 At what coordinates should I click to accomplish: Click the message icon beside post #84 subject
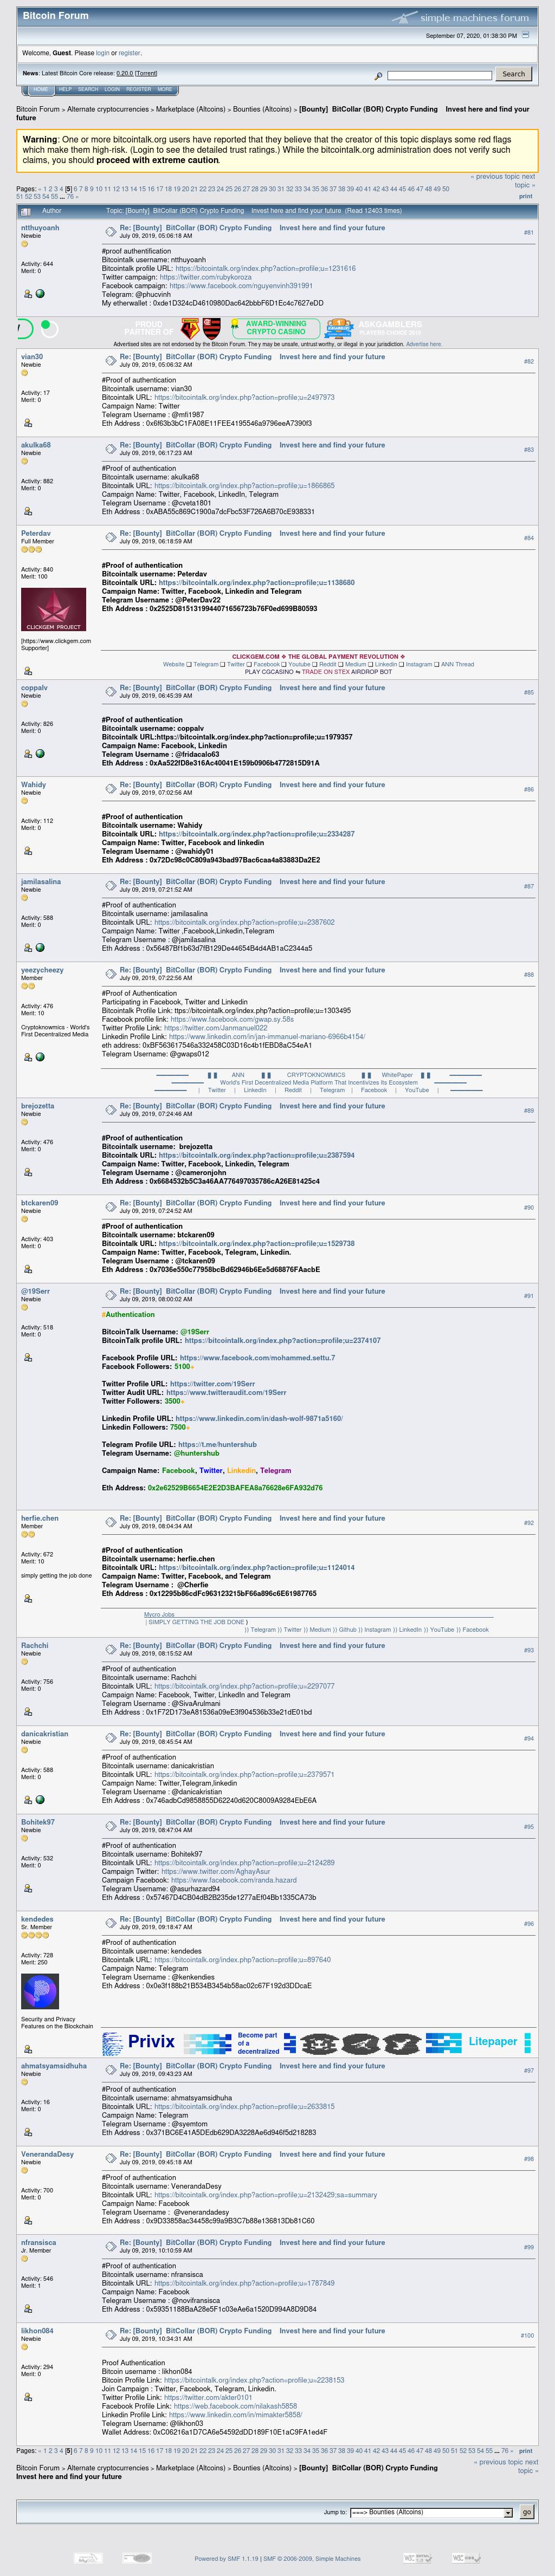[110, 537]
